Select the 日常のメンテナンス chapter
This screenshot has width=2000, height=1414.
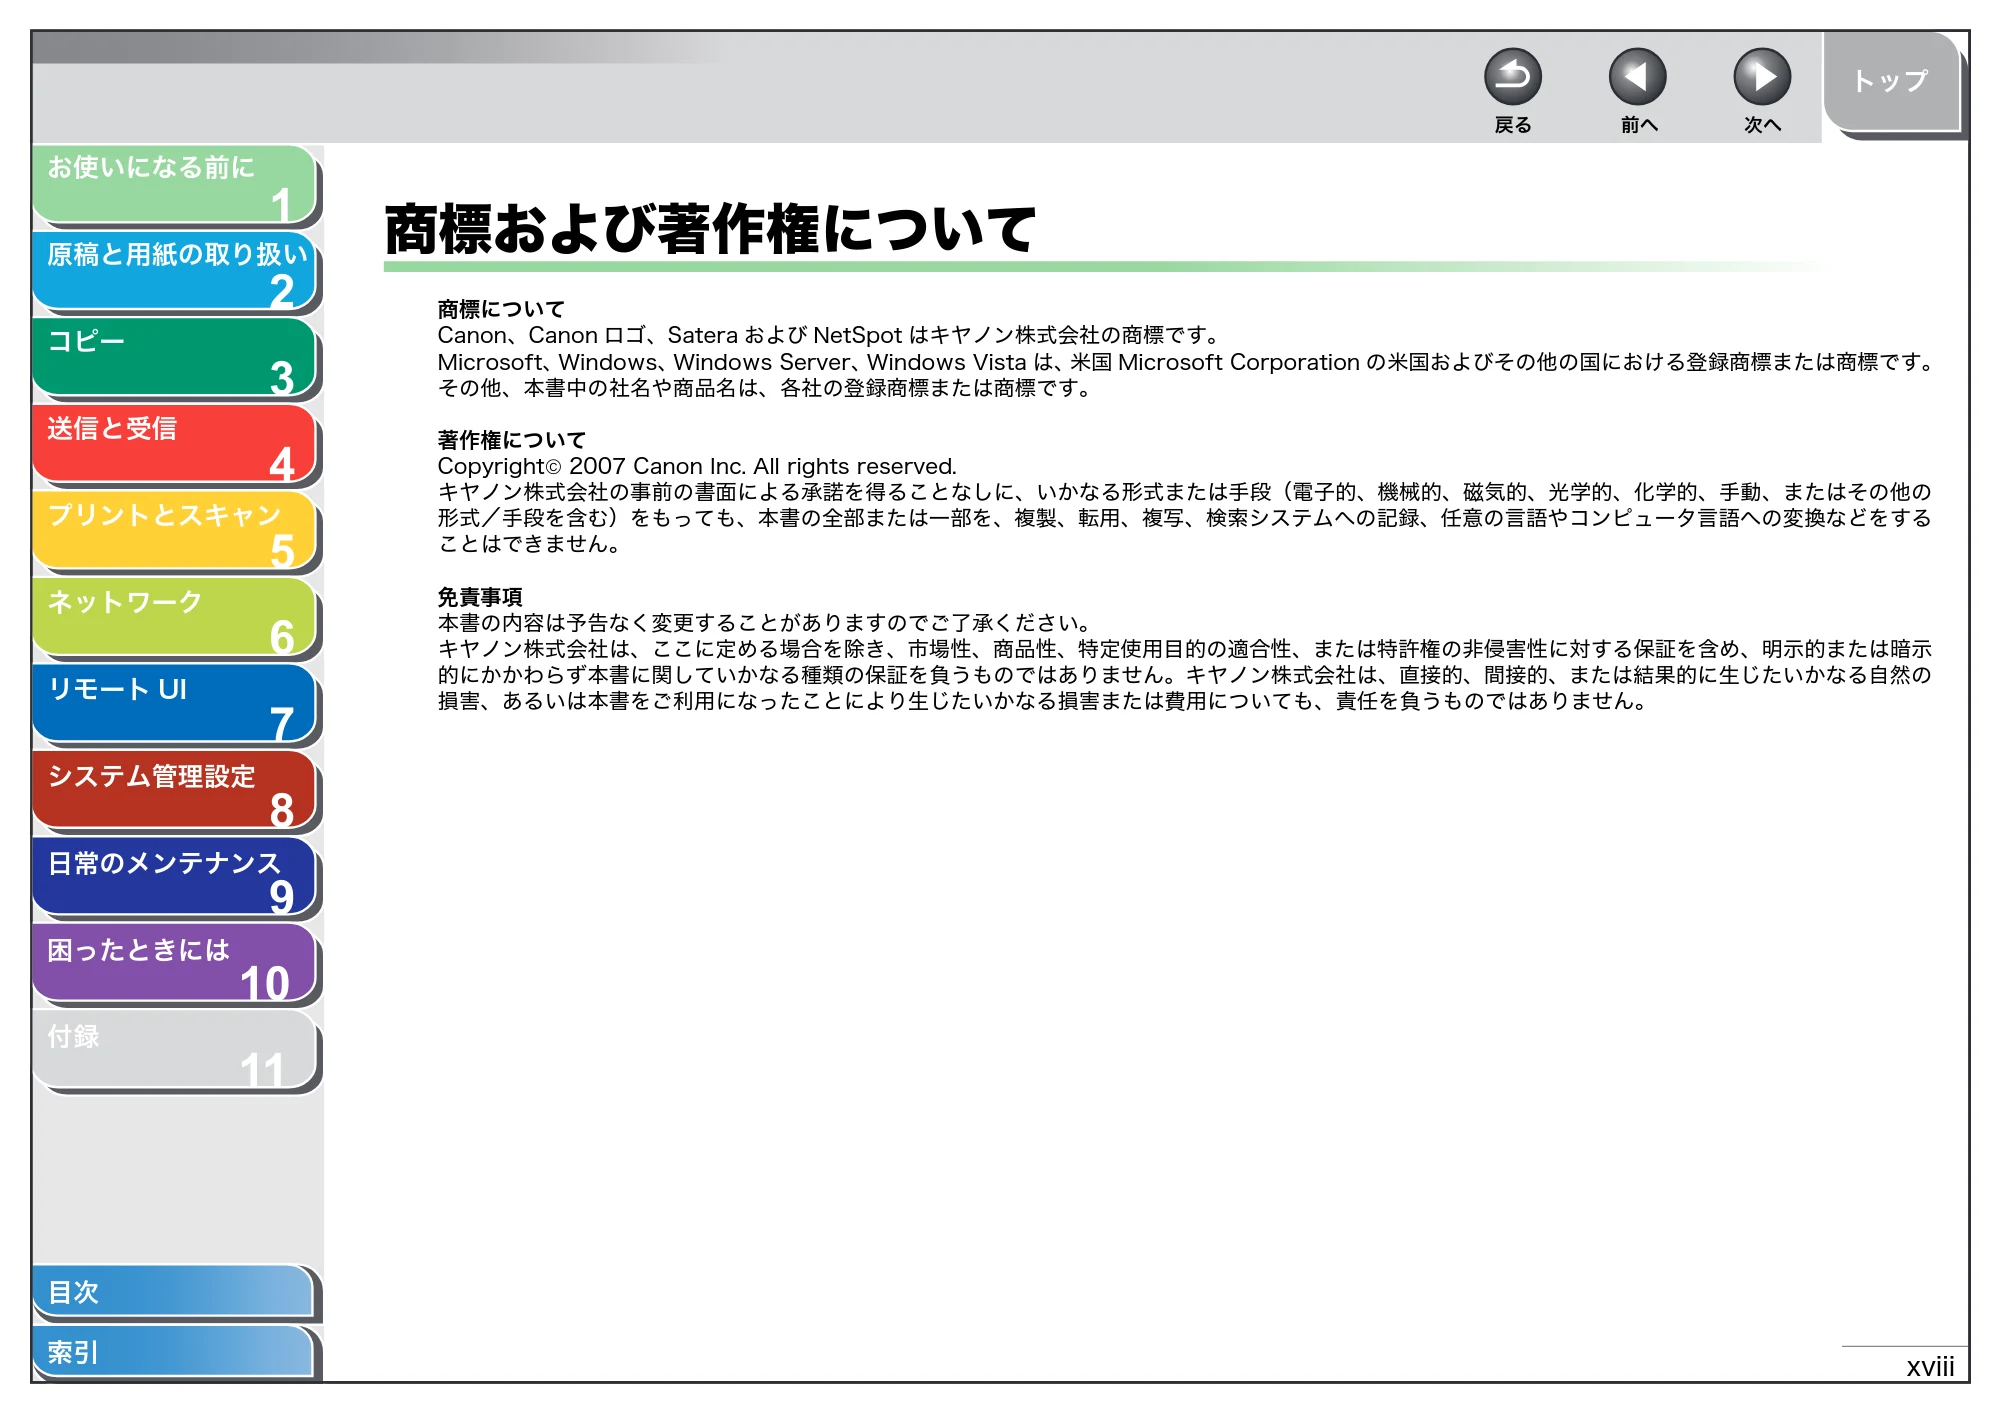click(x=175, y=878)
